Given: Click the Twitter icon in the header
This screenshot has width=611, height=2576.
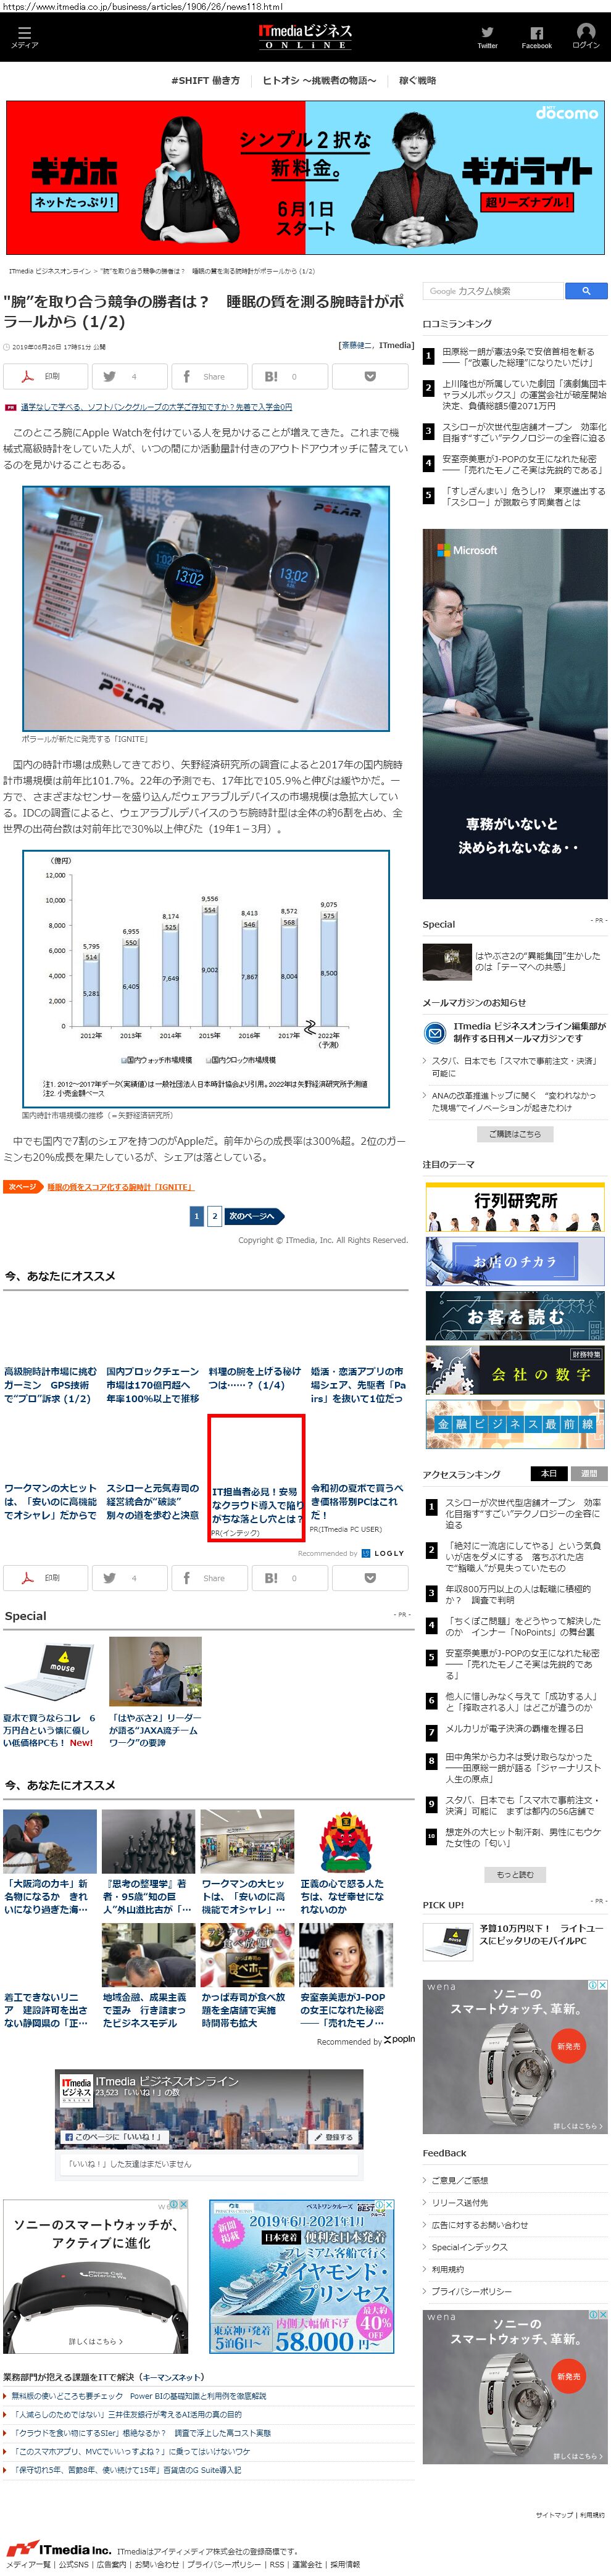Looking at the screenshot, I should 487,36.
